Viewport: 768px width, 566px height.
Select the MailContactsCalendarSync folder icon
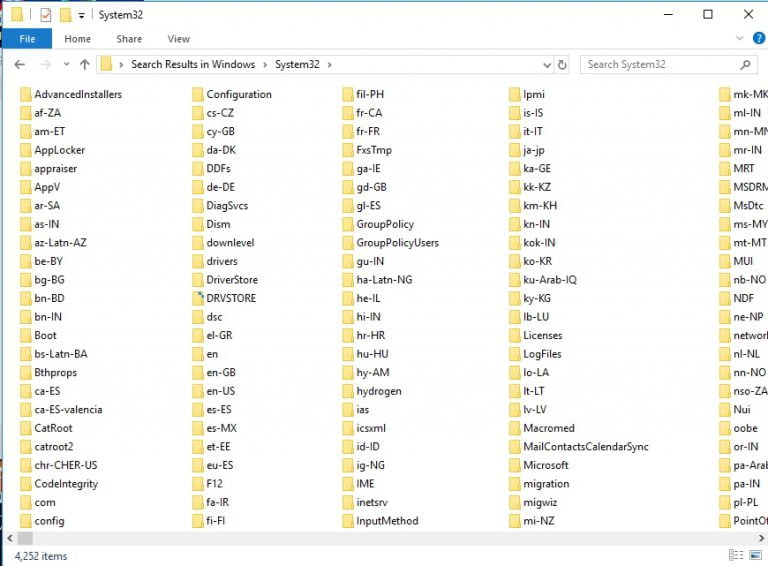[x=515, y=447]
